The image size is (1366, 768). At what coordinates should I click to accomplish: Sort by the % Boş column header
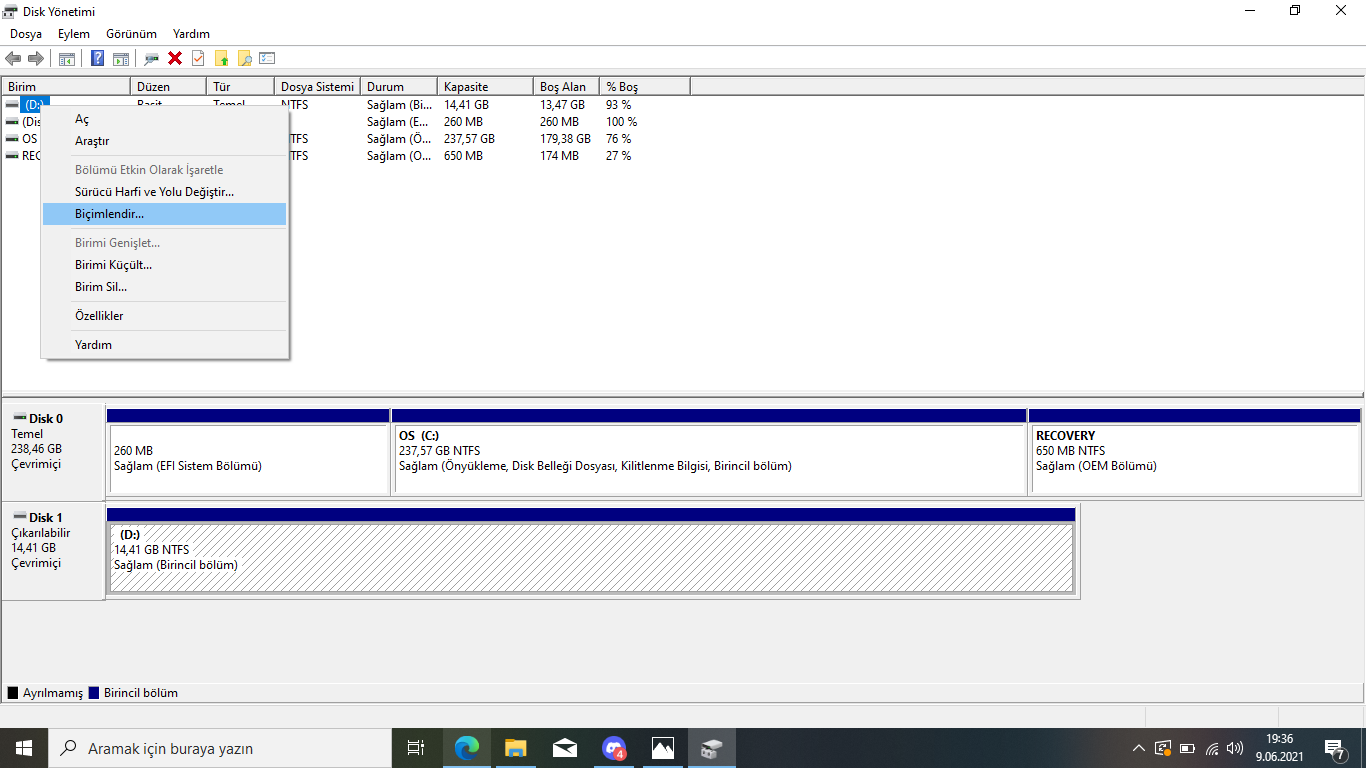click(645, 87)
